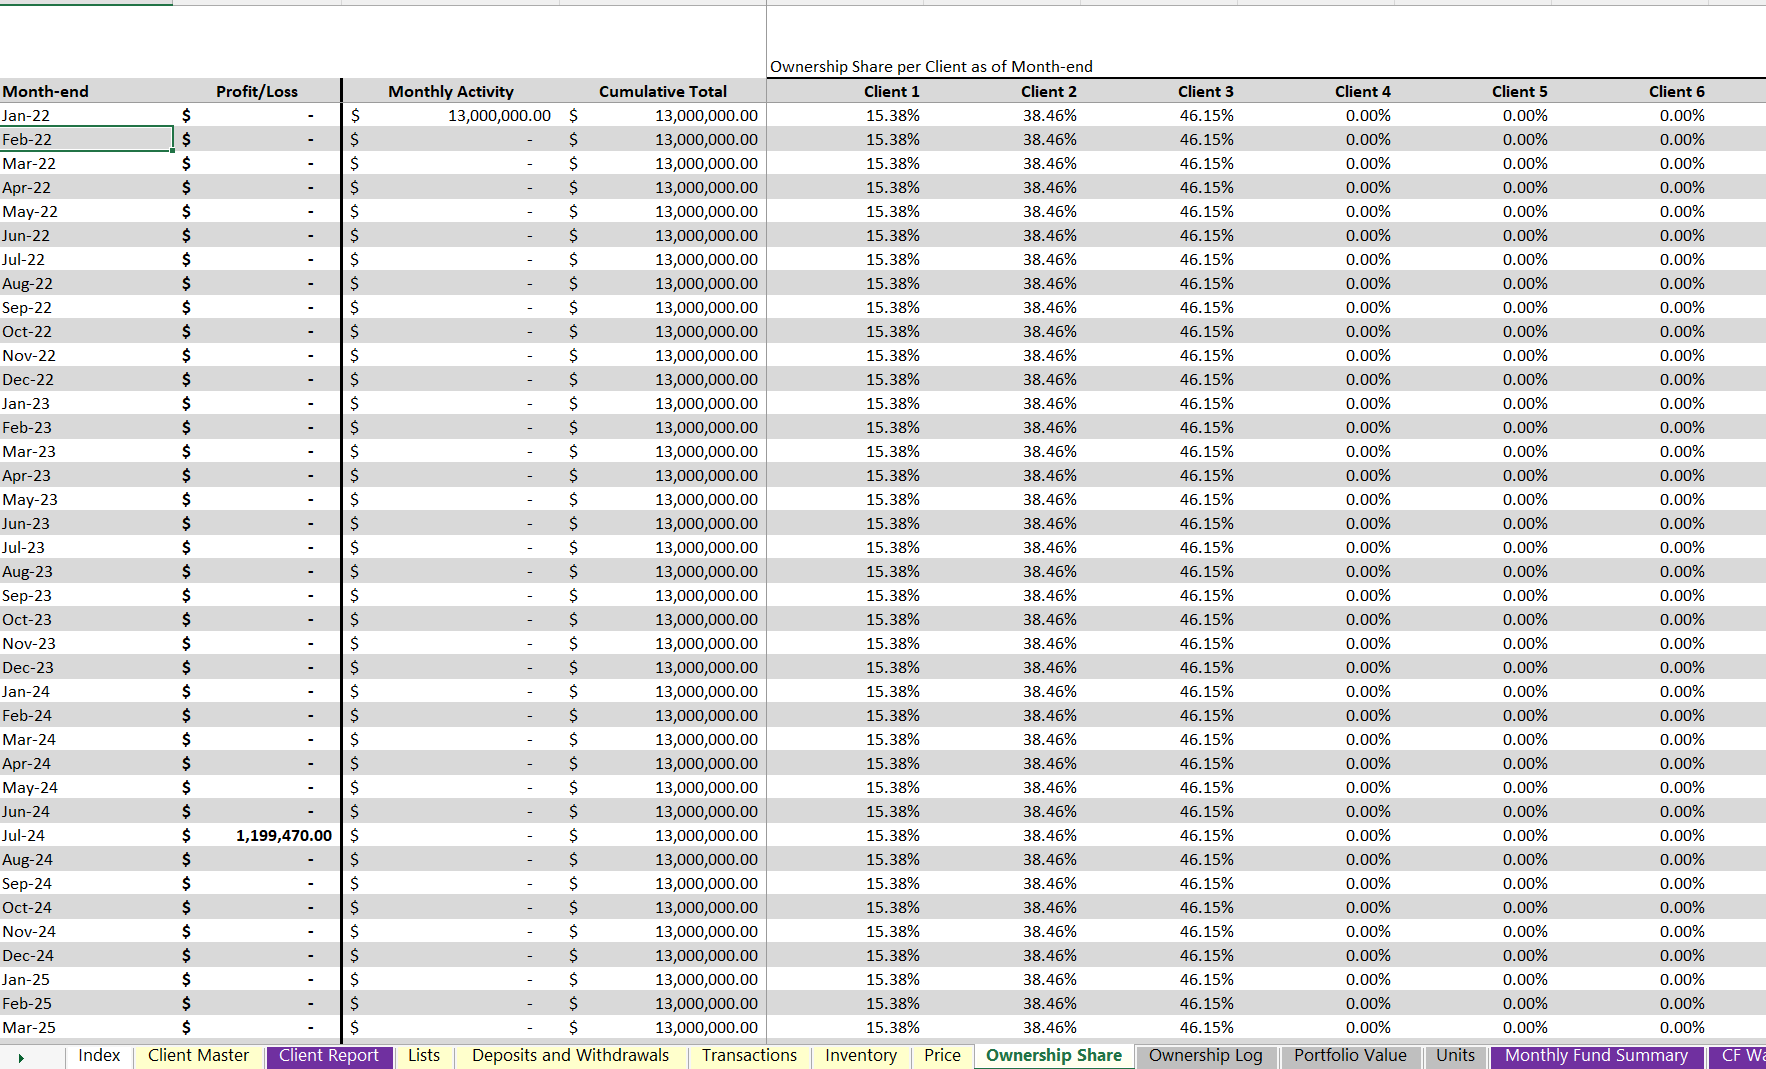Viewport: 1766px width, 1069px height.
Task: Switch to the Transactions tab
Action: click(749, 1056)
